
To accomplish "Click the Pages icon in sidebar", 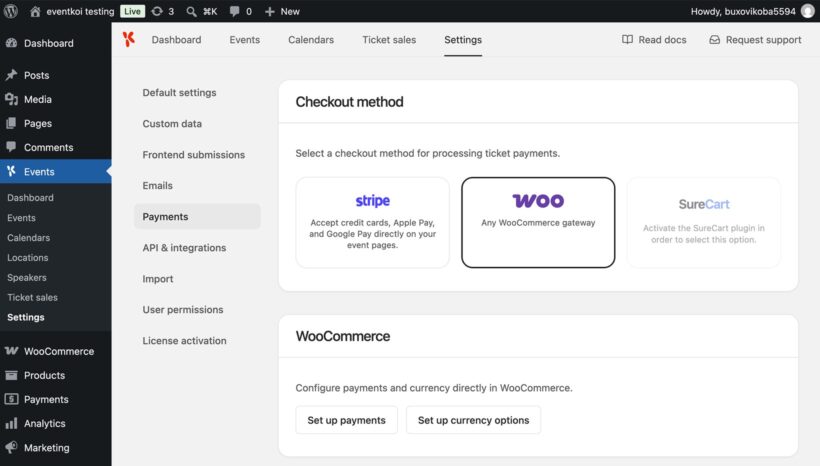I will click(12, 123).
